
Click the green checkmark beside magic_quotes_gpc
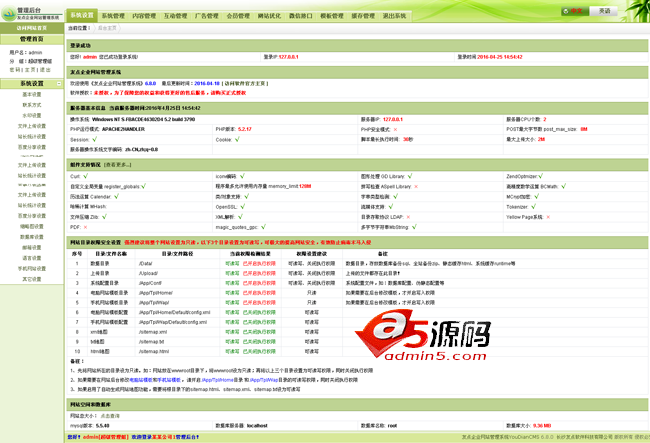coord(264,227)
